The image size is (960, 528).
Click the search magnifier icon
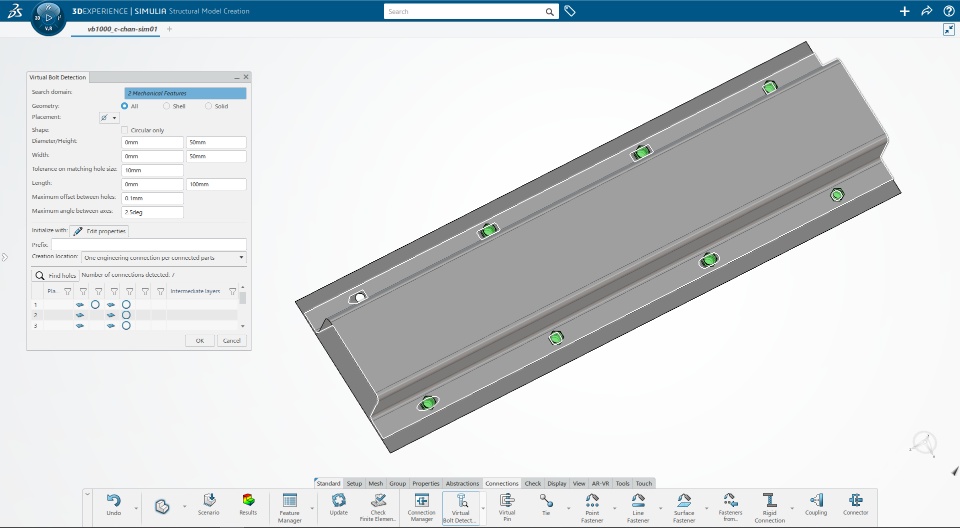click(550, 12)
